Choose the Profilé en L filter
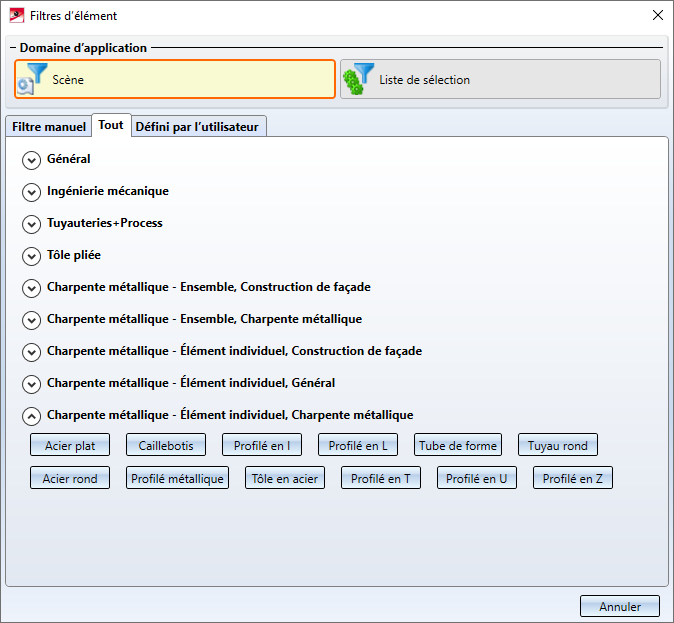This screenshot has height=623, width=674. coord(358,445)
